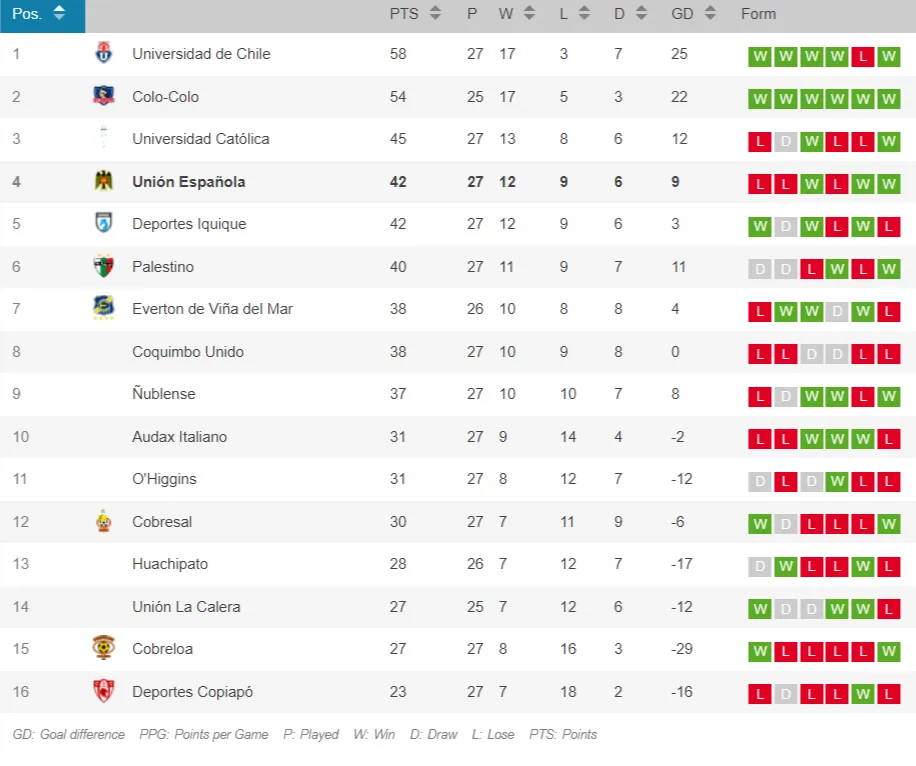The height and width of the screenshot is (766, 916).
Task: Click the Deportes Iquique team badge
Action: coord(103,224)
